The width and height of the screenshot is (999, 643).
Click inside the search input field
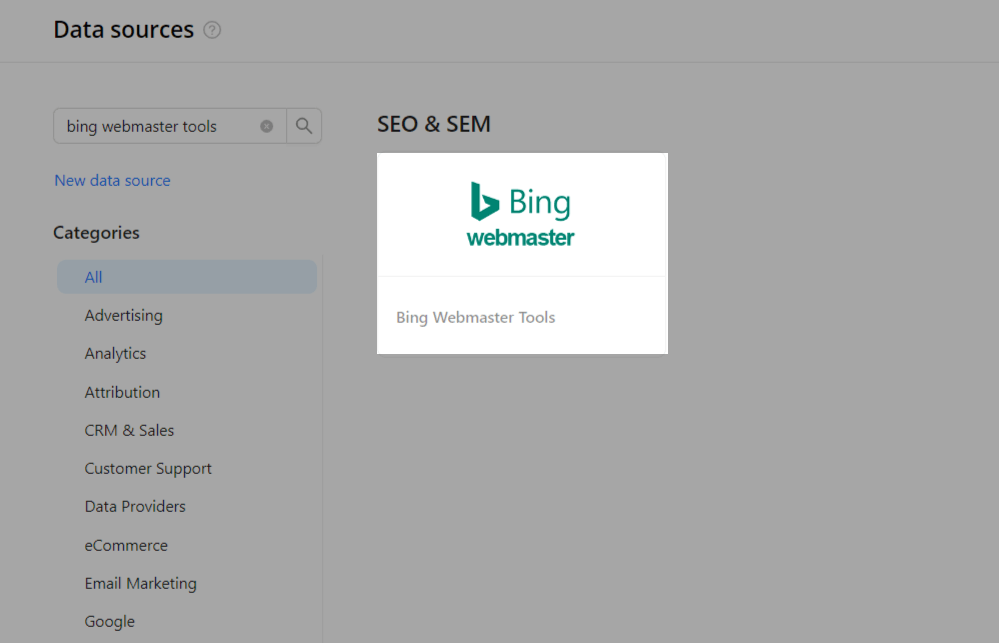[160, 125]
